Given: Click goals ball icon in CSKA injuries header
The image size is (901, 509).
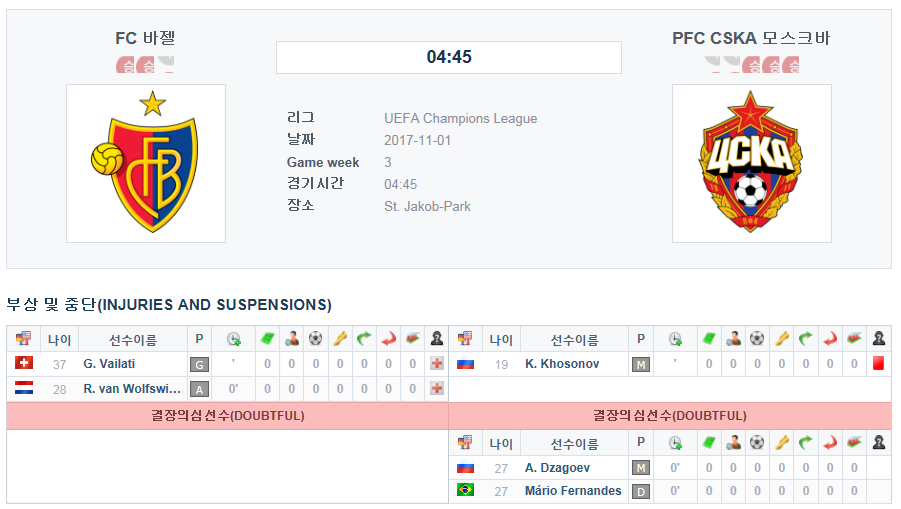Looking at the screenshot, I should pos(757,338).
